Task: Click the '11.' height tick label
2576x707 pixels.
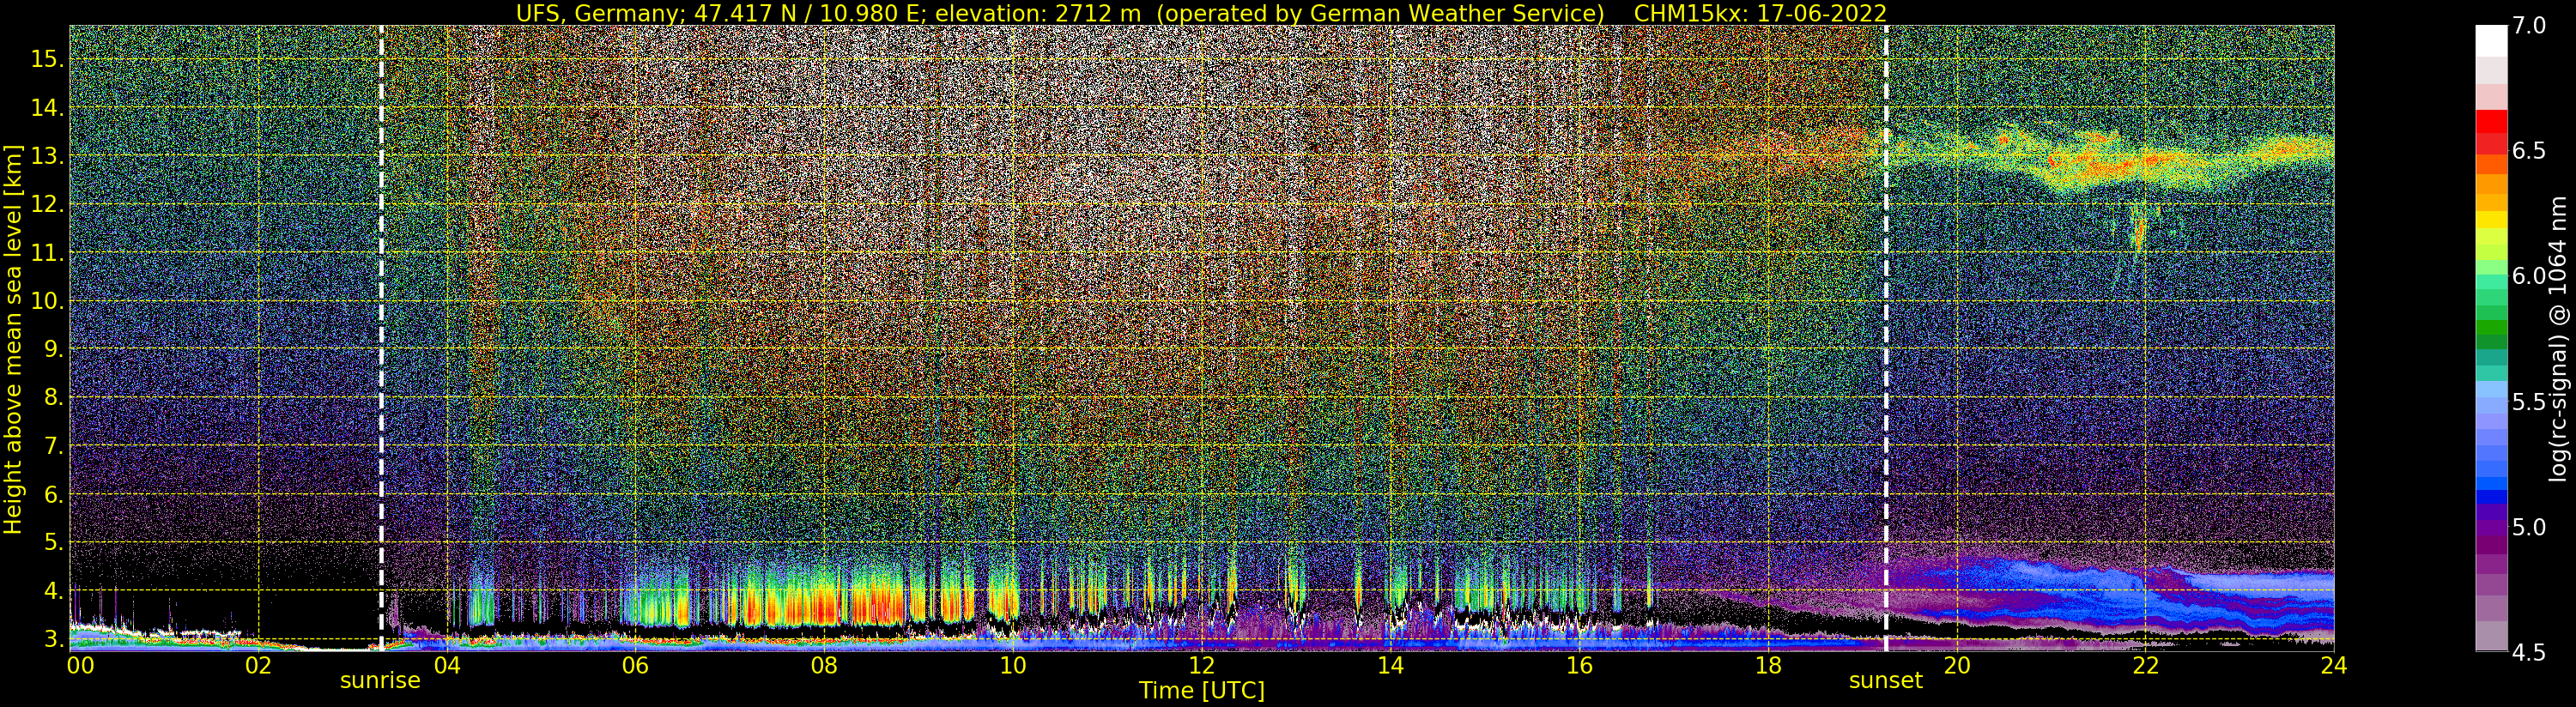Action: coord(48,253)
